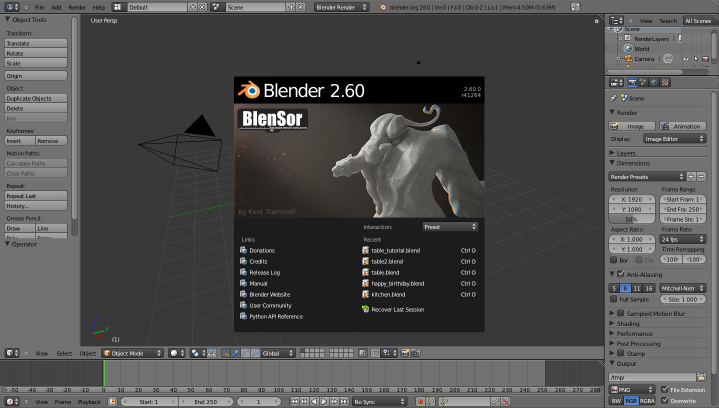
Task: Open the Scene properties tab icon
Action: click(x=643, y=83)
